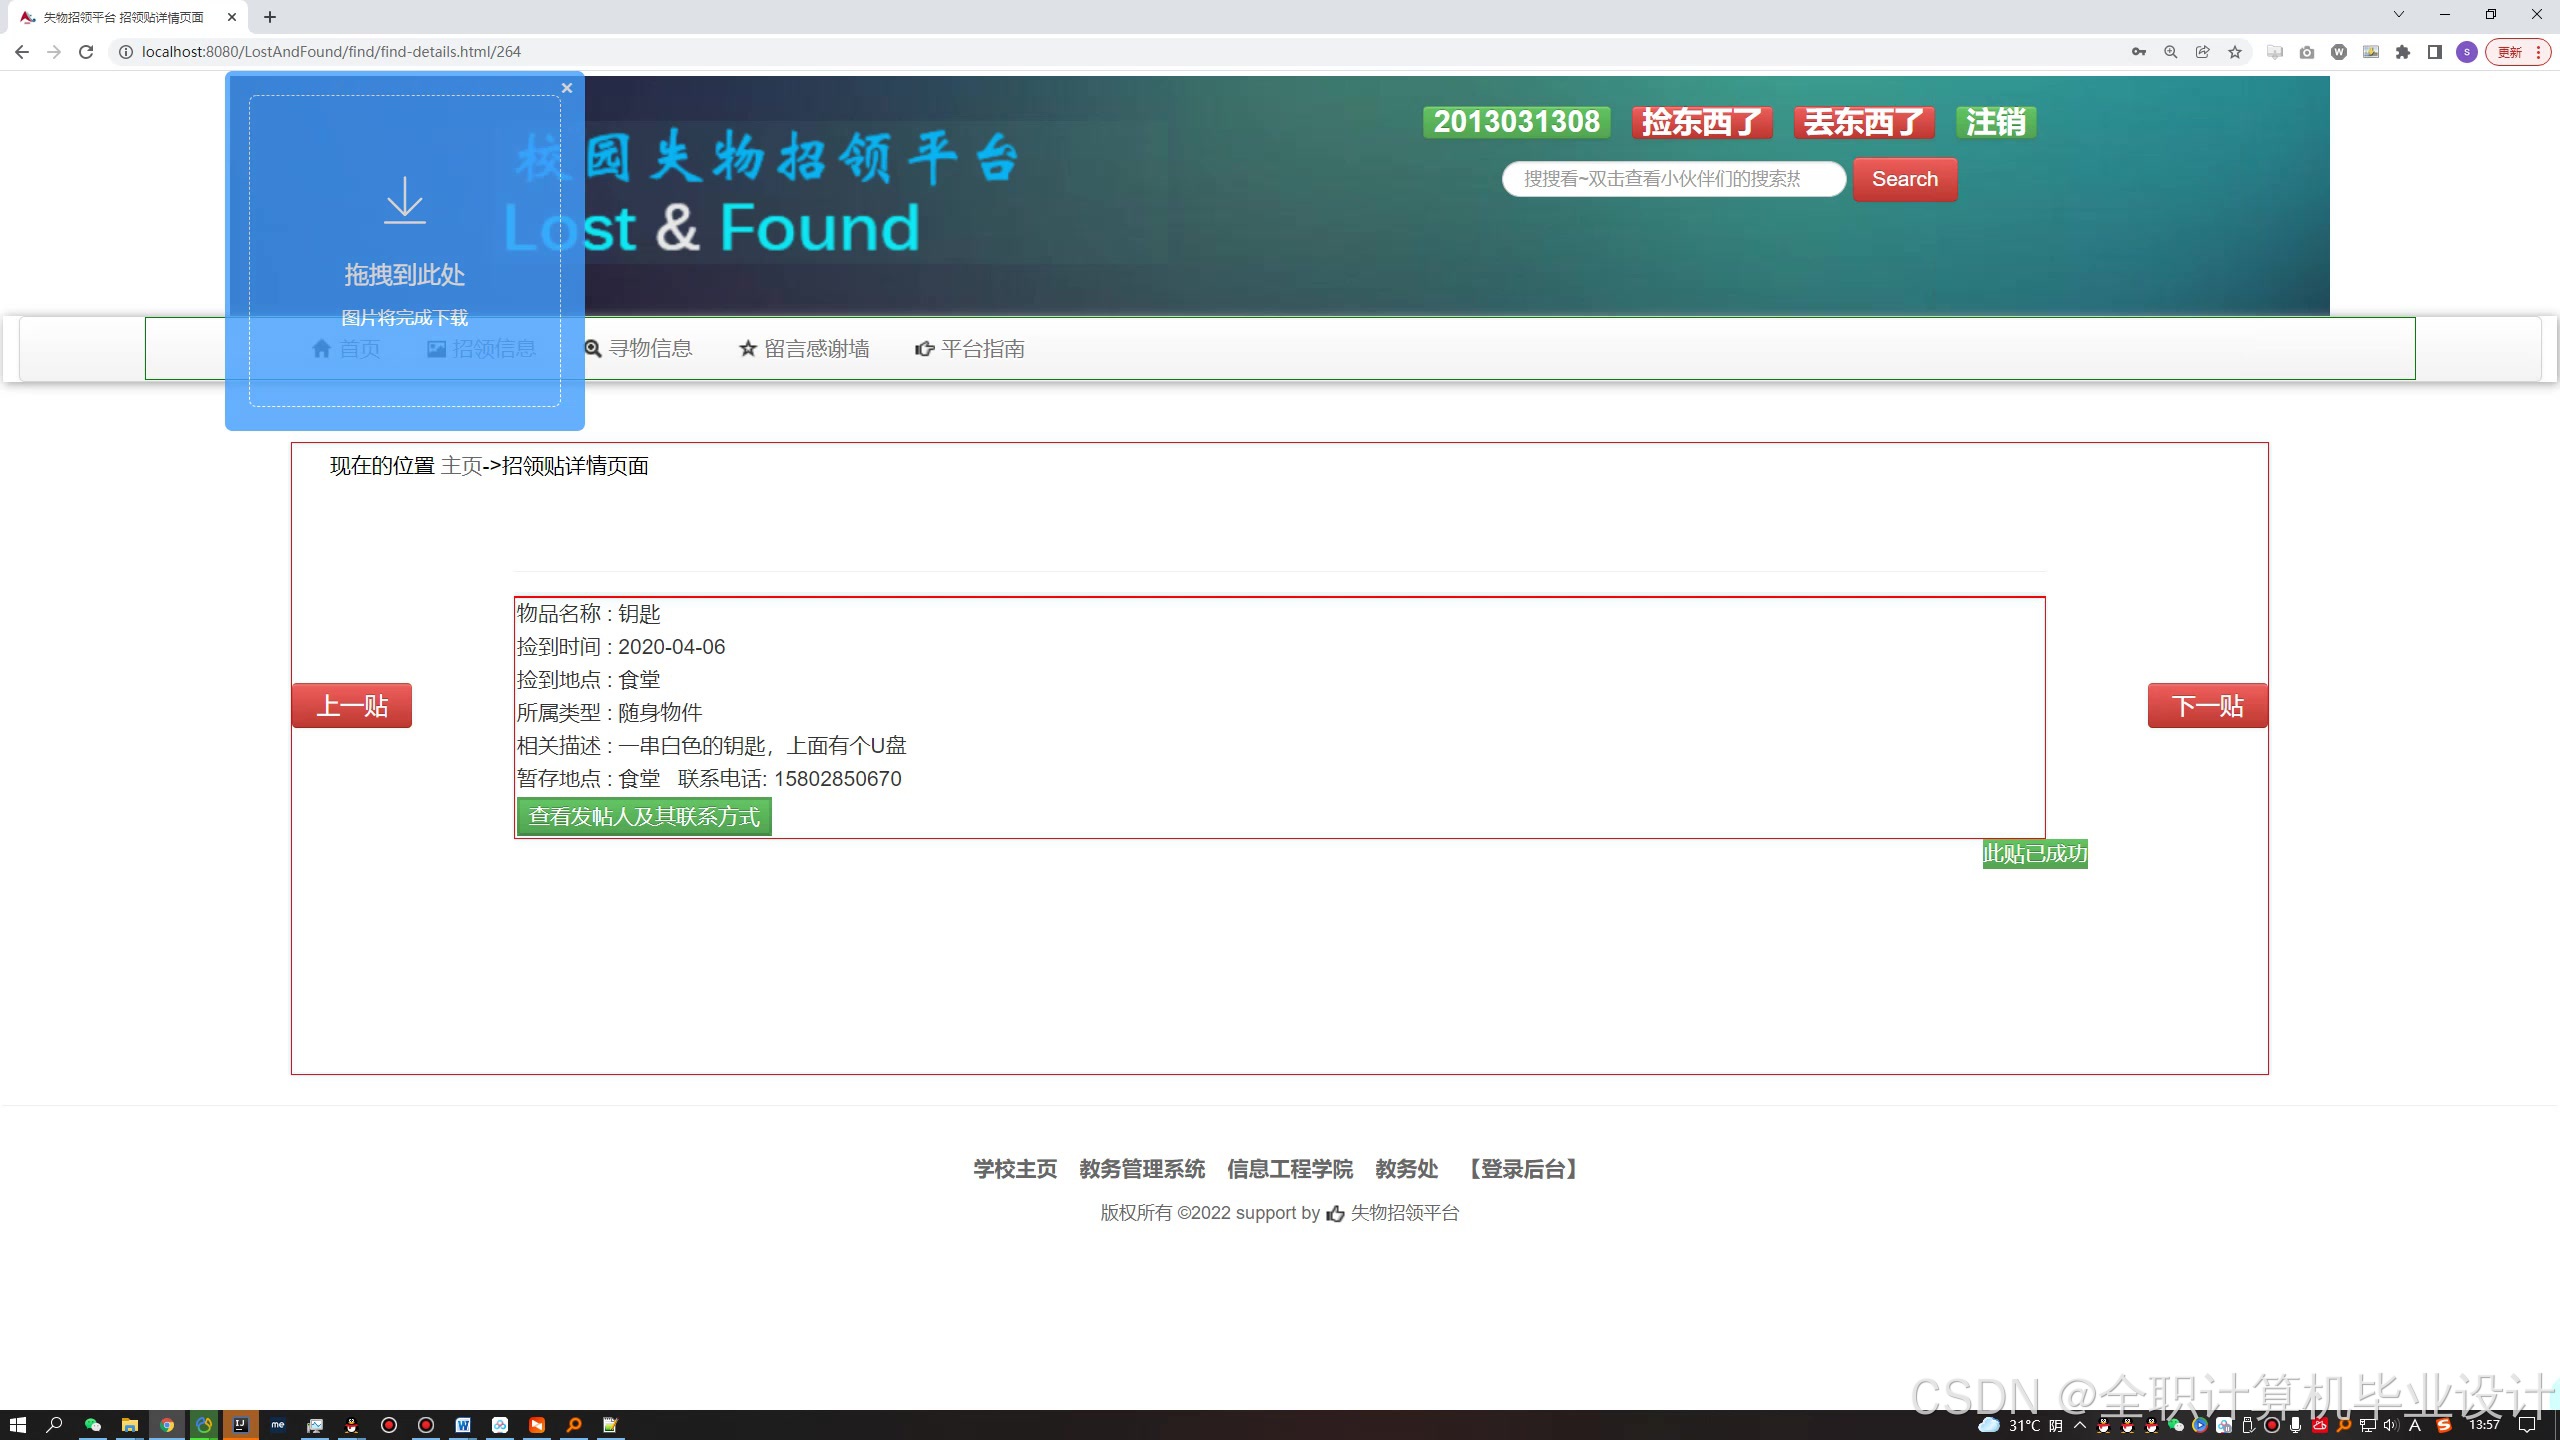The width and height of the screenshot is (2560, 1440).
Task: Click 查看发帖人及其联系方式 green button
Action: point(644,817)
